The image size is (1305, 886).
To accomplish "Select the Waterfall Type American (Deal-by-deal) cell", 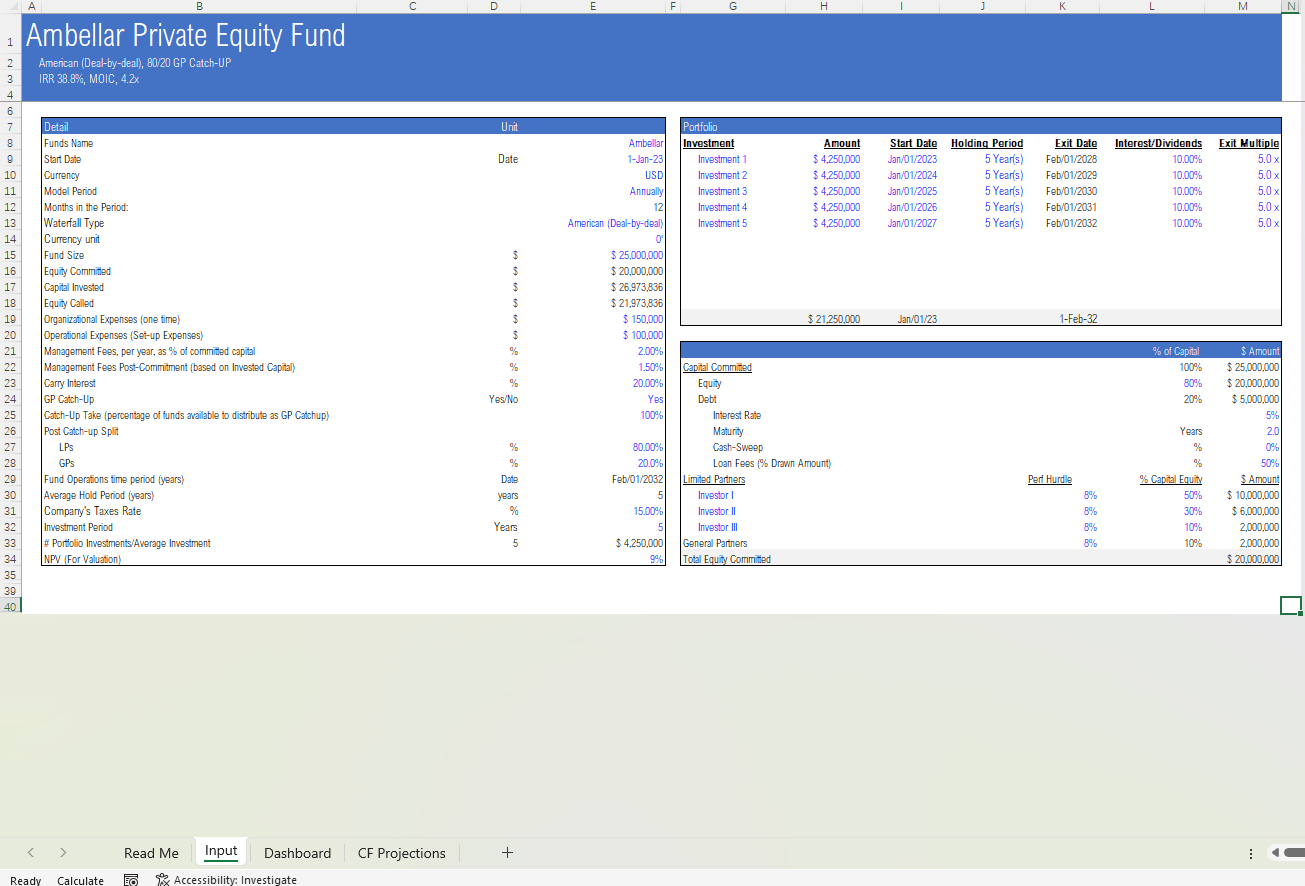I will (615, 223).
